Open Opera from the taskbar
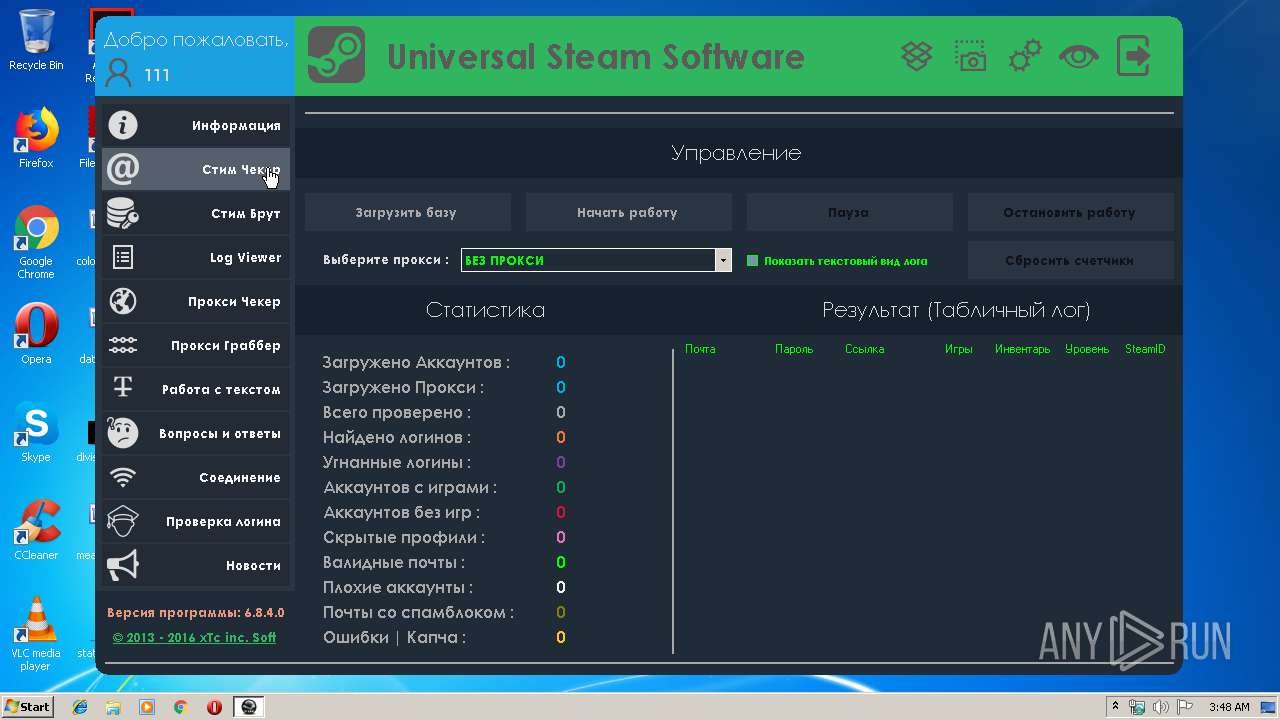 [x=214, y=707]
